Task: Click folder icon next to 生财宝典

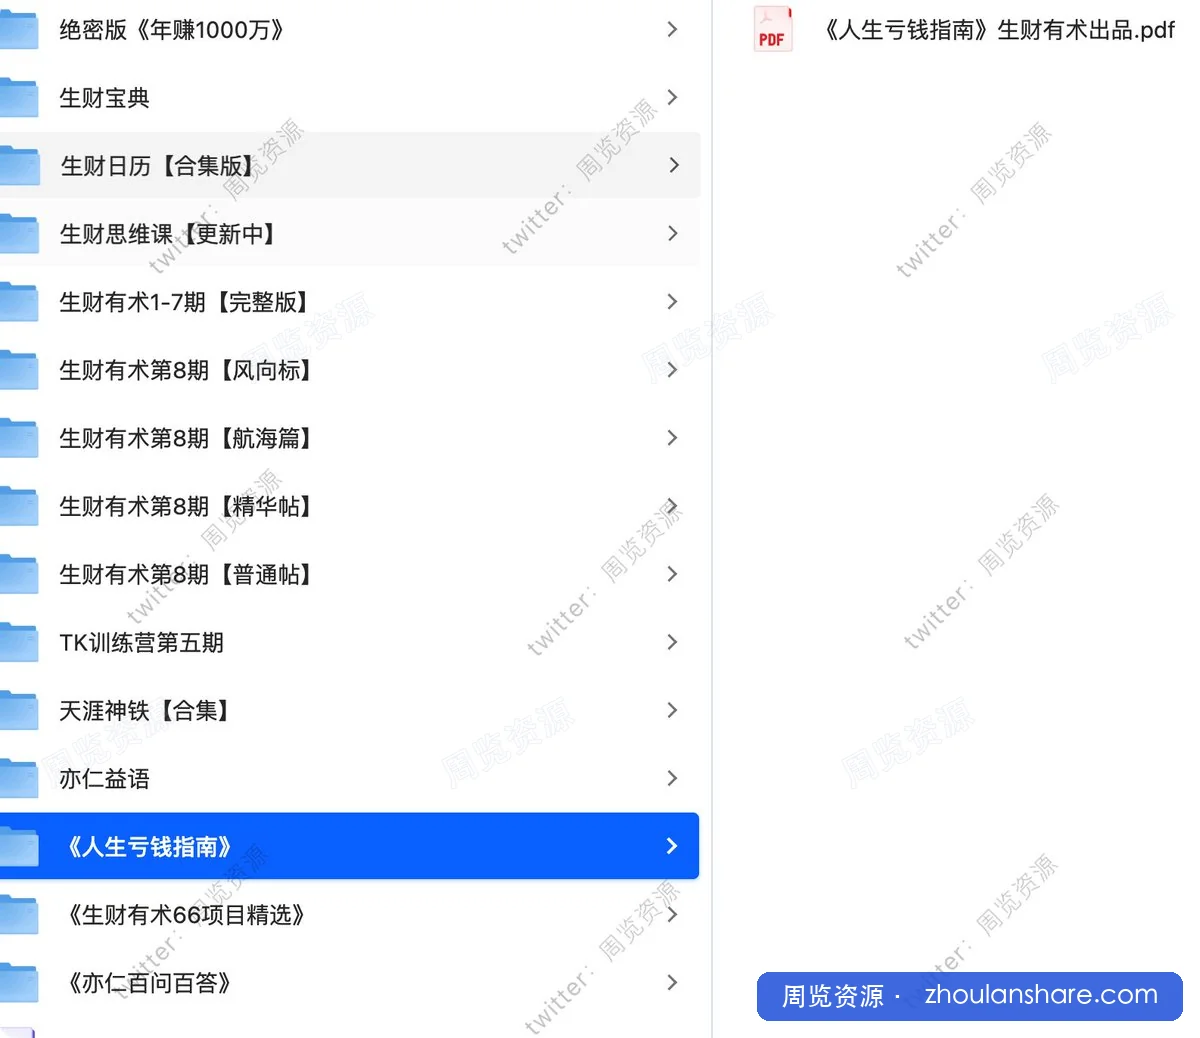Action: point(19,98)
